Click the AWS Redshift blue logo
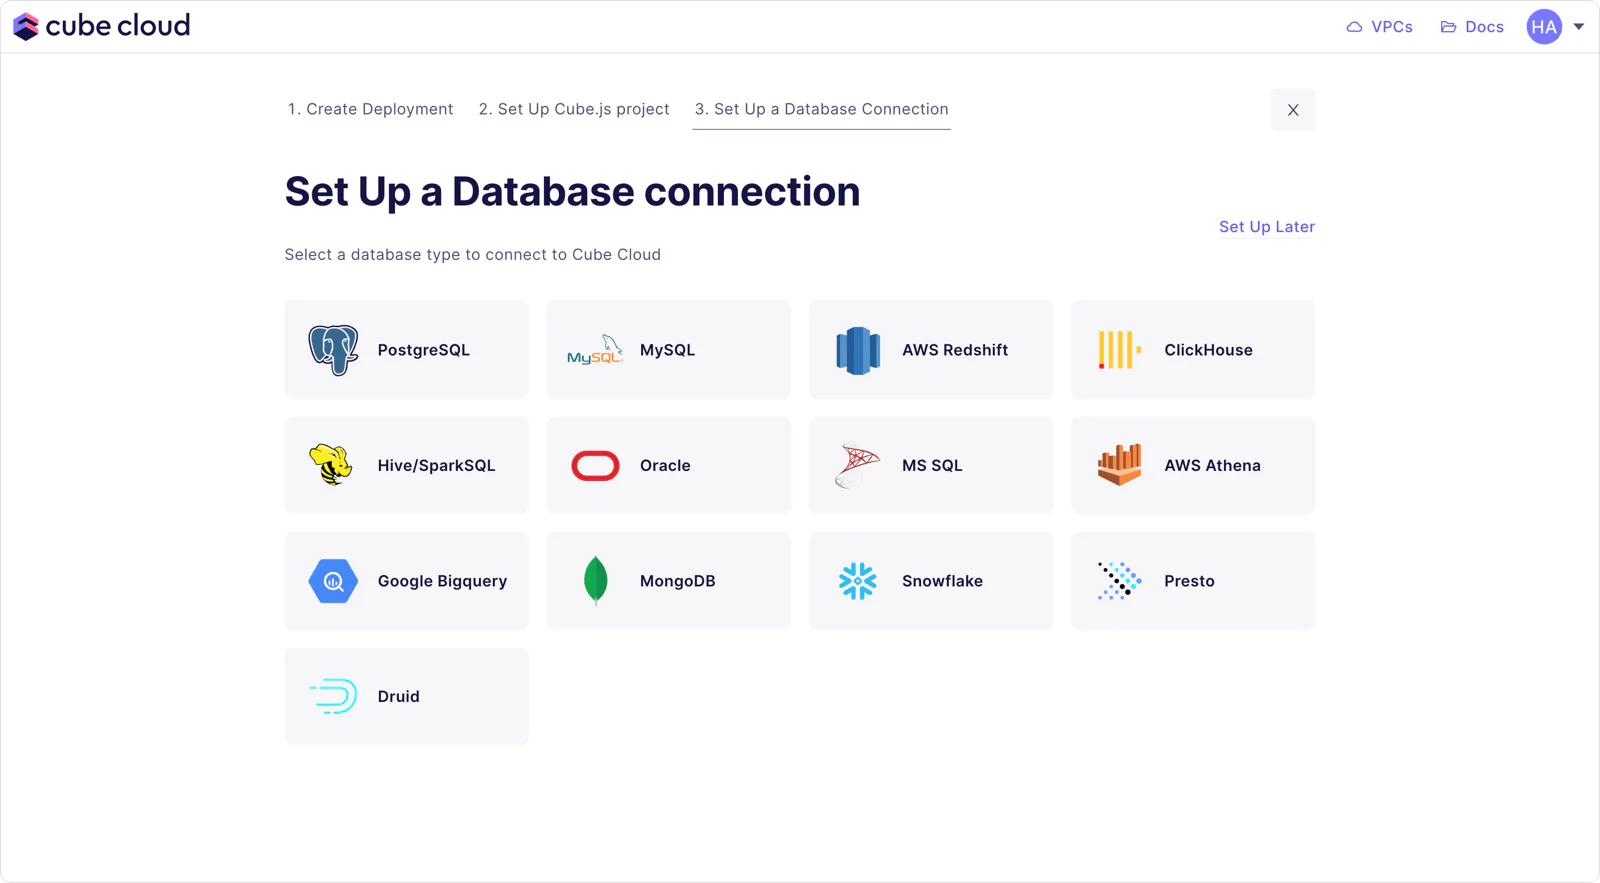 (858, 351)
